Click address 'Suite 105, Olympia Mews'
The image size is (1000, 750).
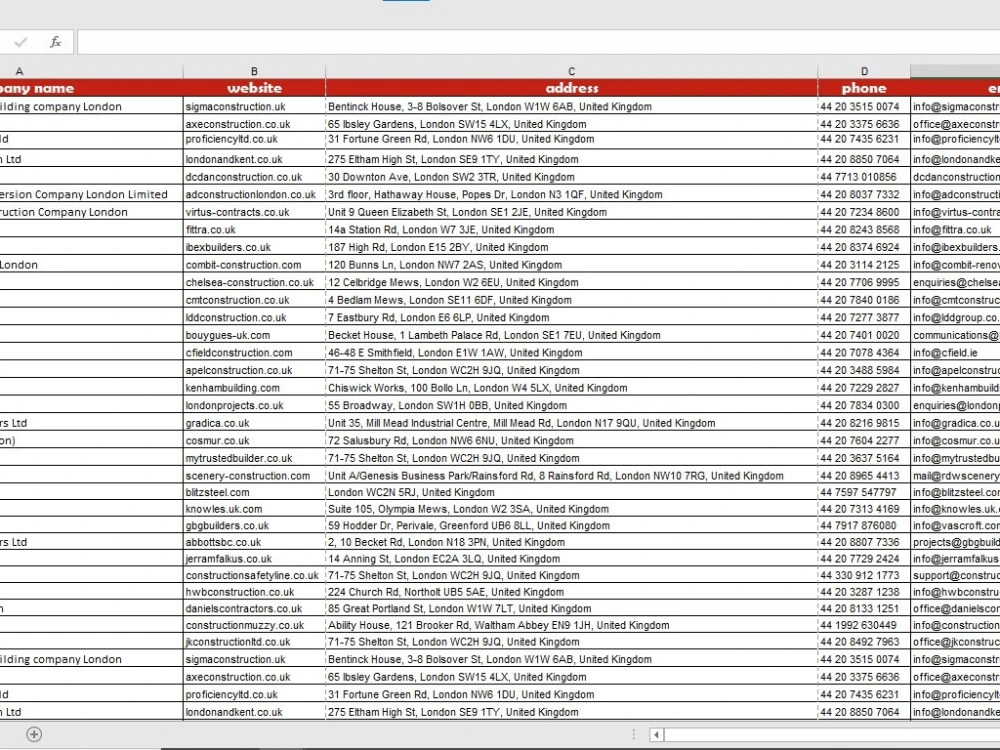(x=385, y=509)
